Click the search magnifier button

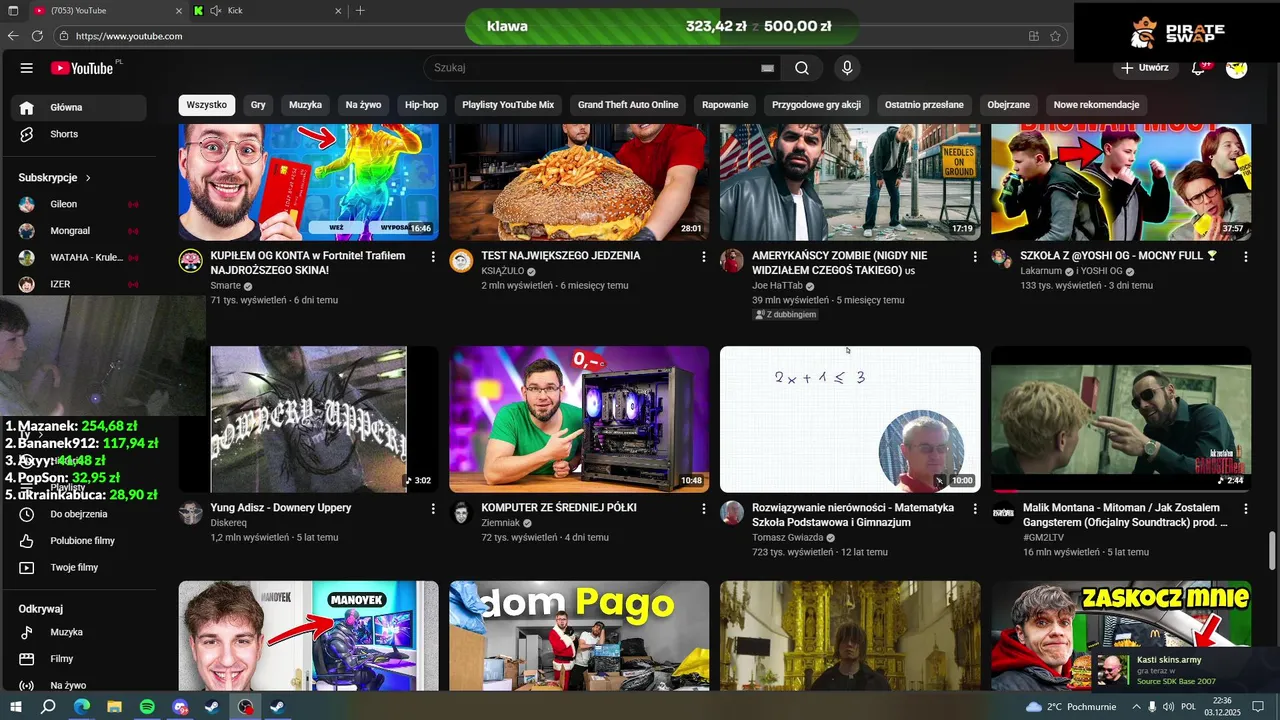pyautogui.click(x=802, y=68)
